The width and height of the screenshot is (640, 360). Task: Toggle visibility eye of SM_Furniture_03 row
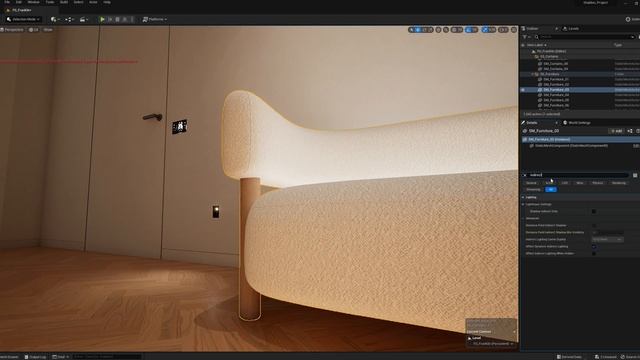(x=523, y=90)
